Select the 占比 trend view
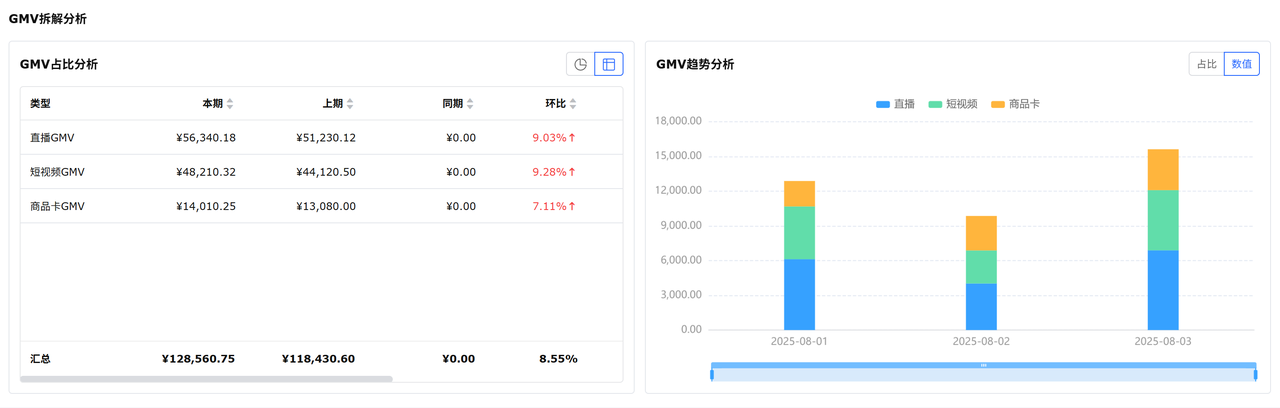Screen dimensions: 1280x408 (1207, 64)
